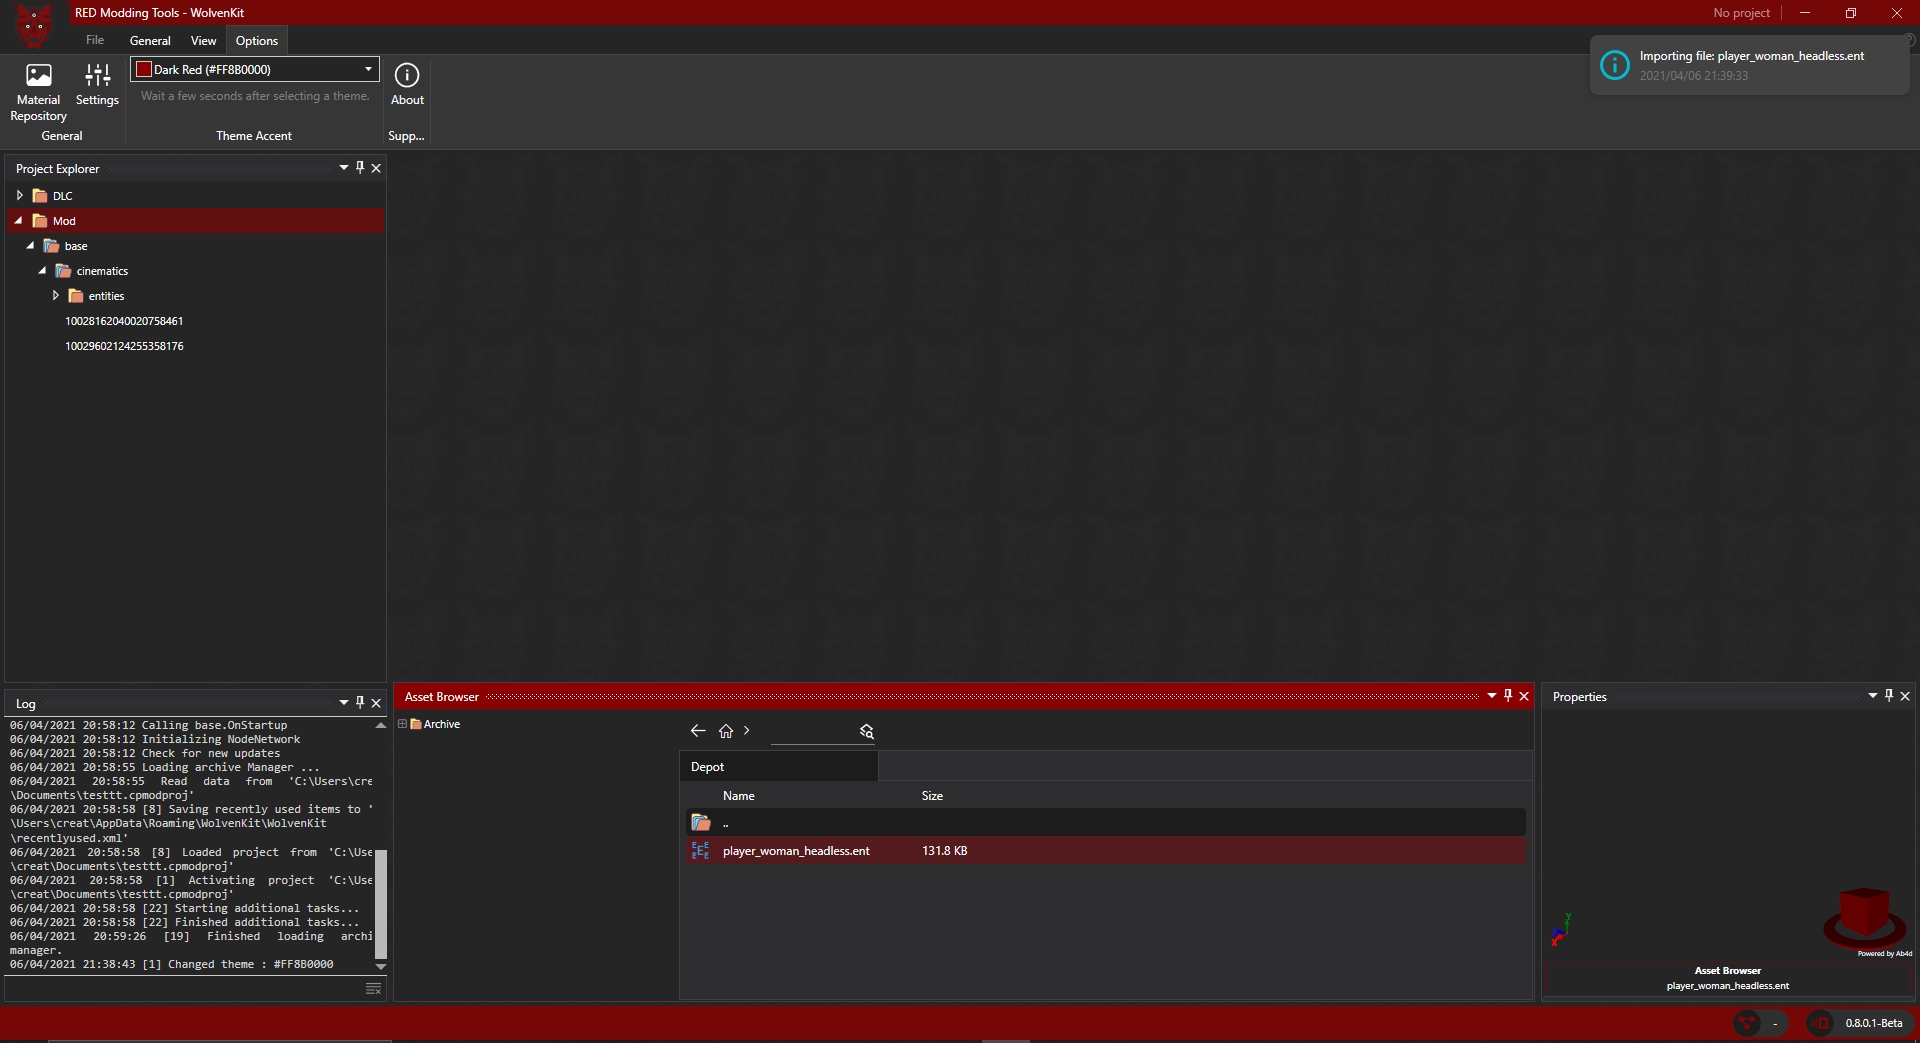Open Settings from the Options ribbon

click(x=97, y=85)
